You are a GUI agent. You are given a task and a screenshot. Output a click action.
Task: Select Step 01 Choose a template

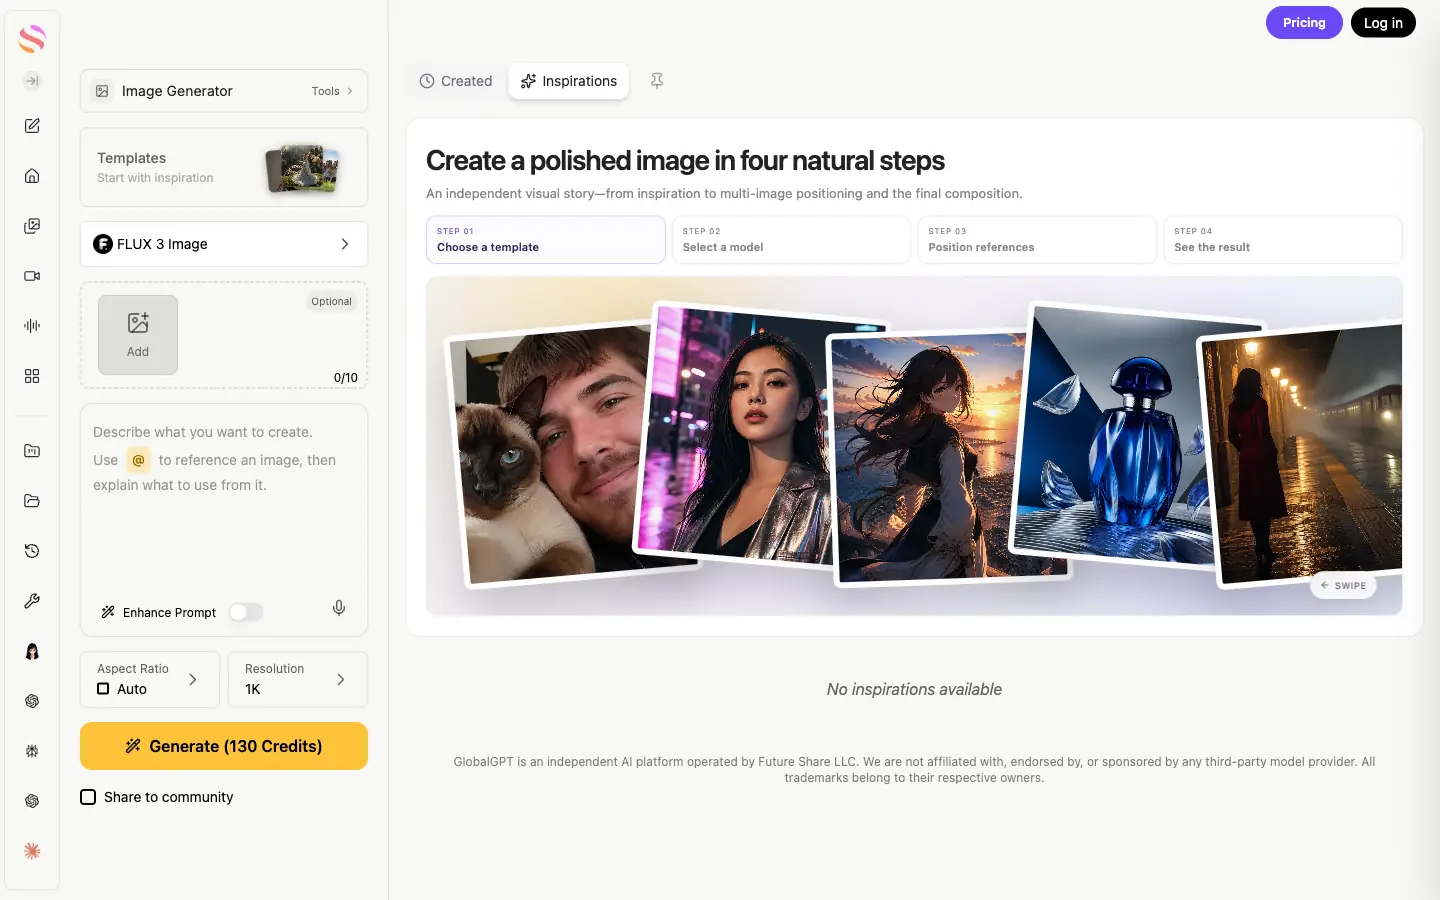point(546,240)
